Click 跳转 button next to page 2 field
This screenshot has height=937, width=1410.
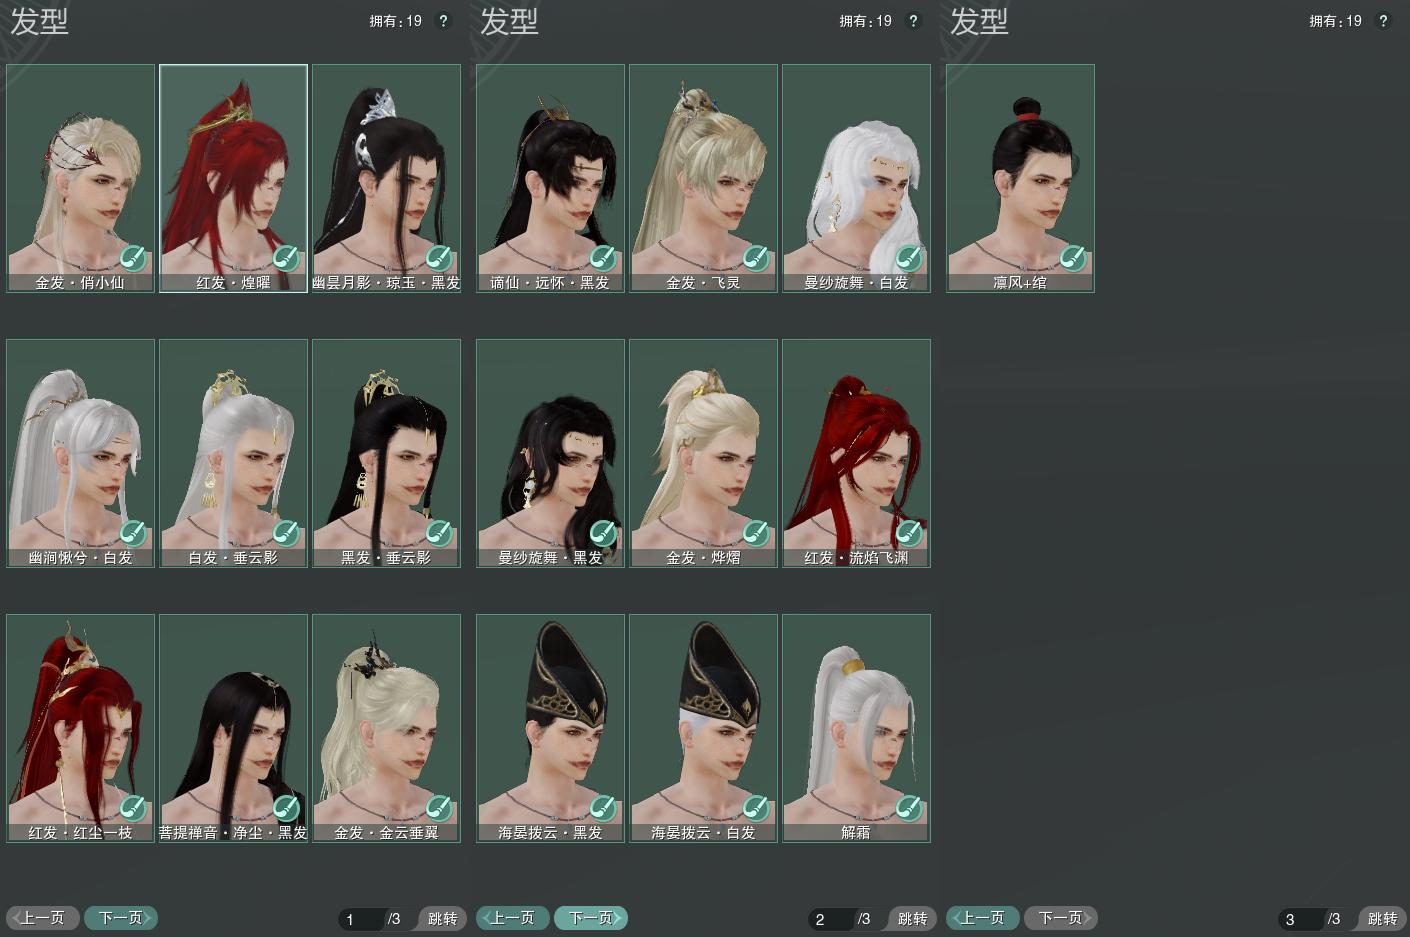(x=911, y=918)
